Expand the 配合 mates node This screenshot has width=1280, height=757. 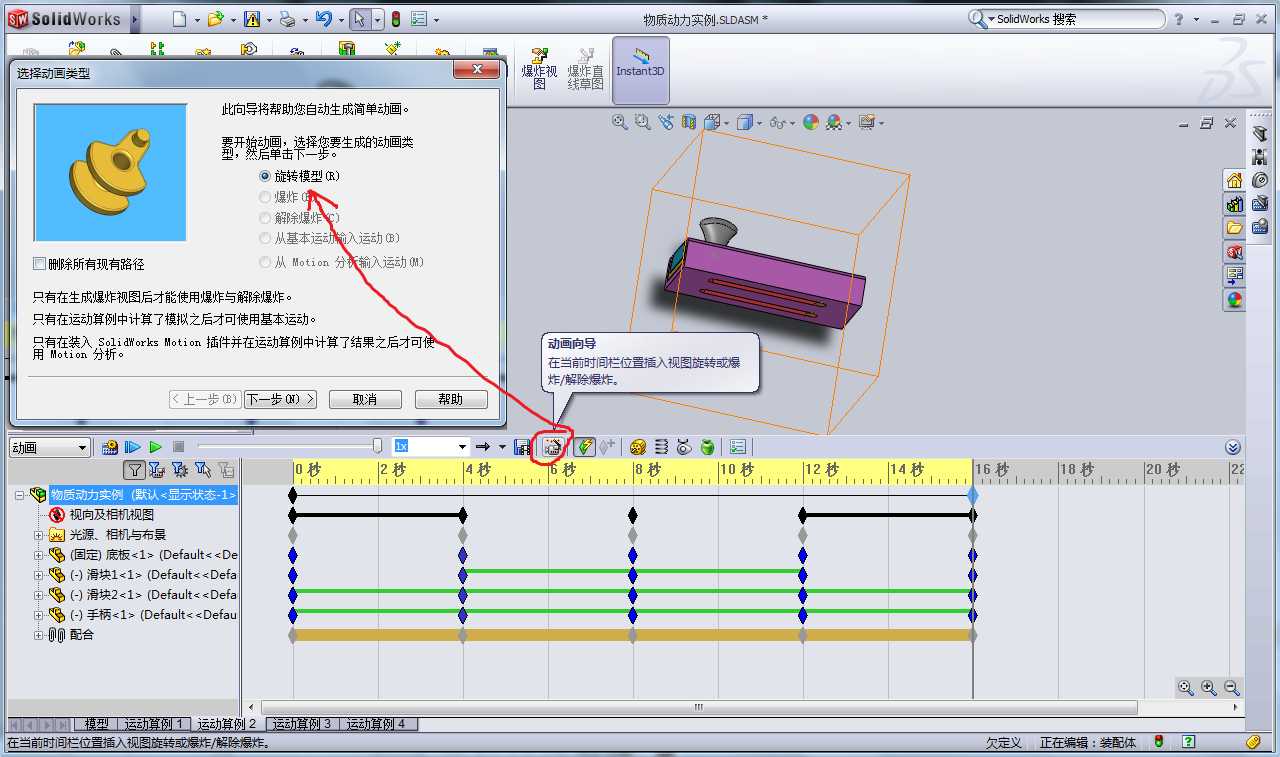(x=40, y=635)
